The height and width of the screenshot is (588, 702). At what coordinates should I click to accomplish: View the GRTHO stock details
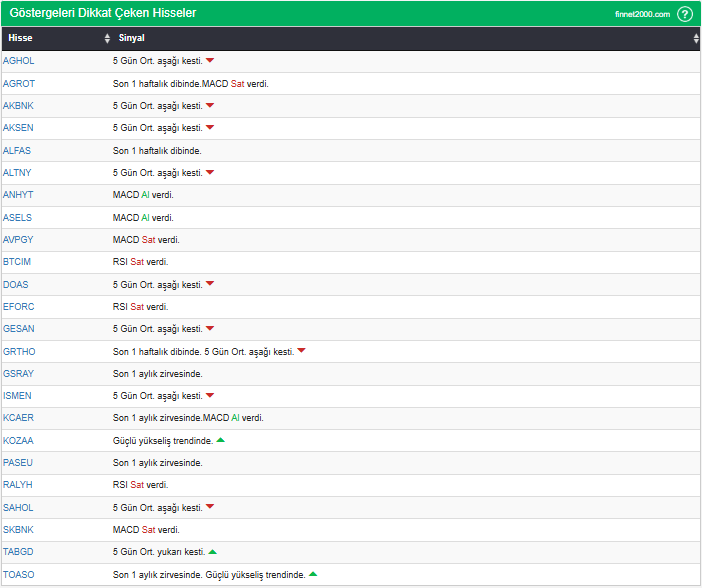click(19, 352)
